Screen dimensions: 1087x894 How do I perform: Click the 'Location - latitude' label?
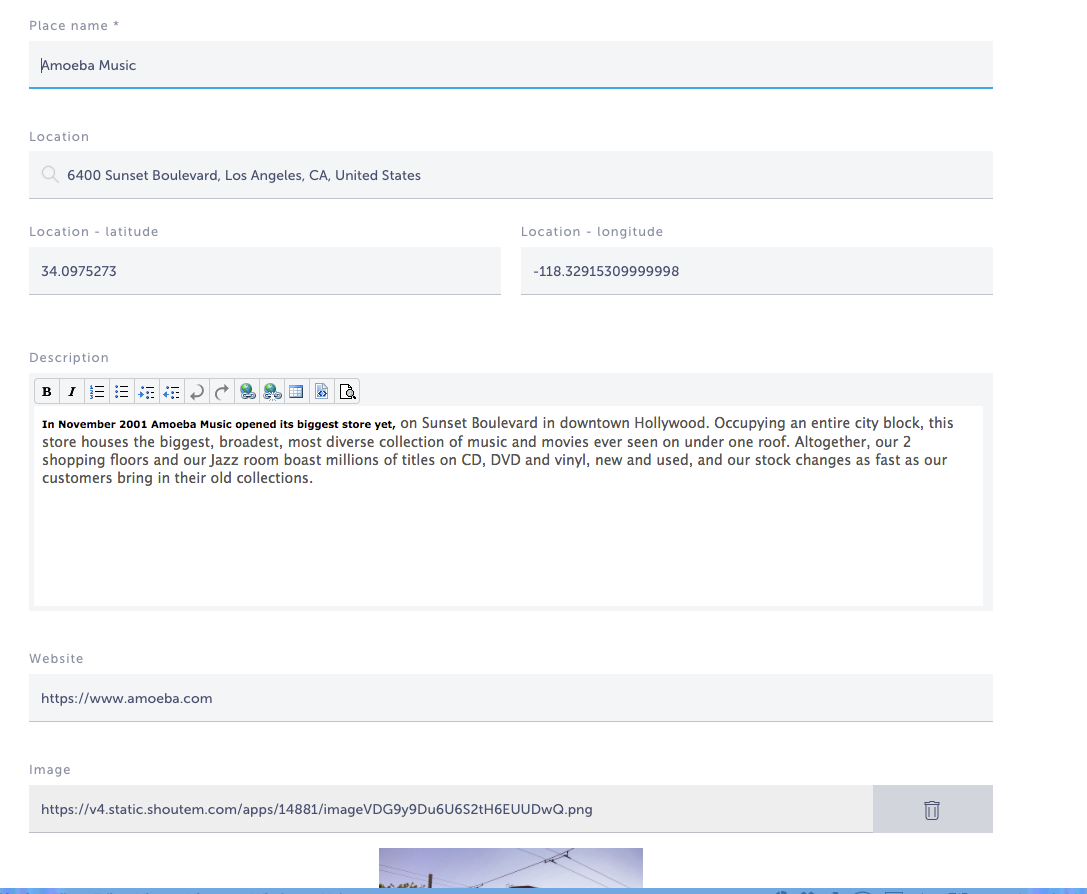tap(94, 231)
